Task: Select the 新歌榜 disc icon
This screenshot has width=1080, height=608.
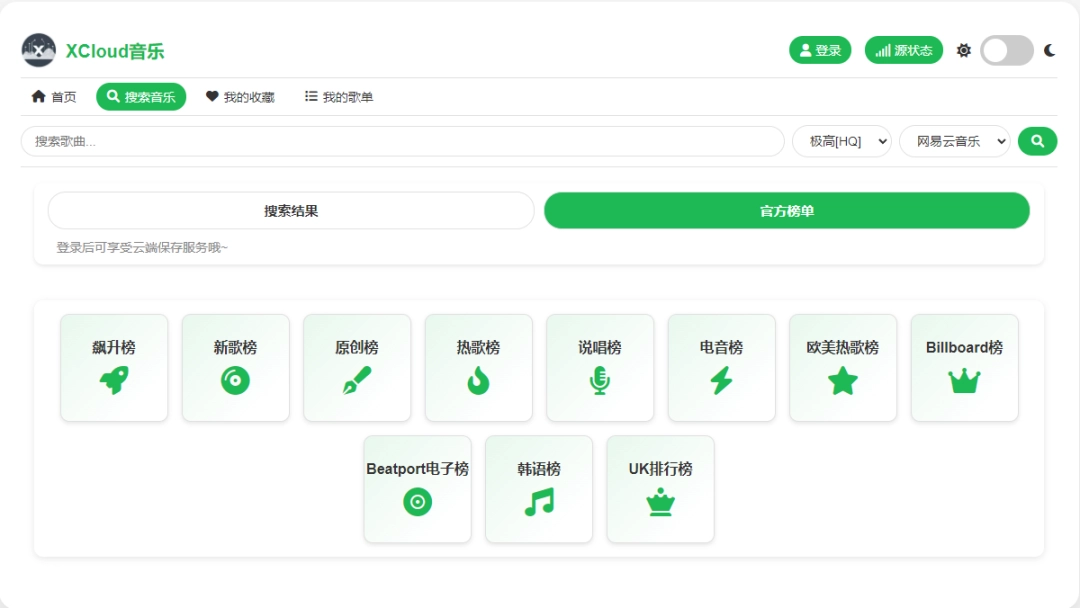Action: coord(235,383)
